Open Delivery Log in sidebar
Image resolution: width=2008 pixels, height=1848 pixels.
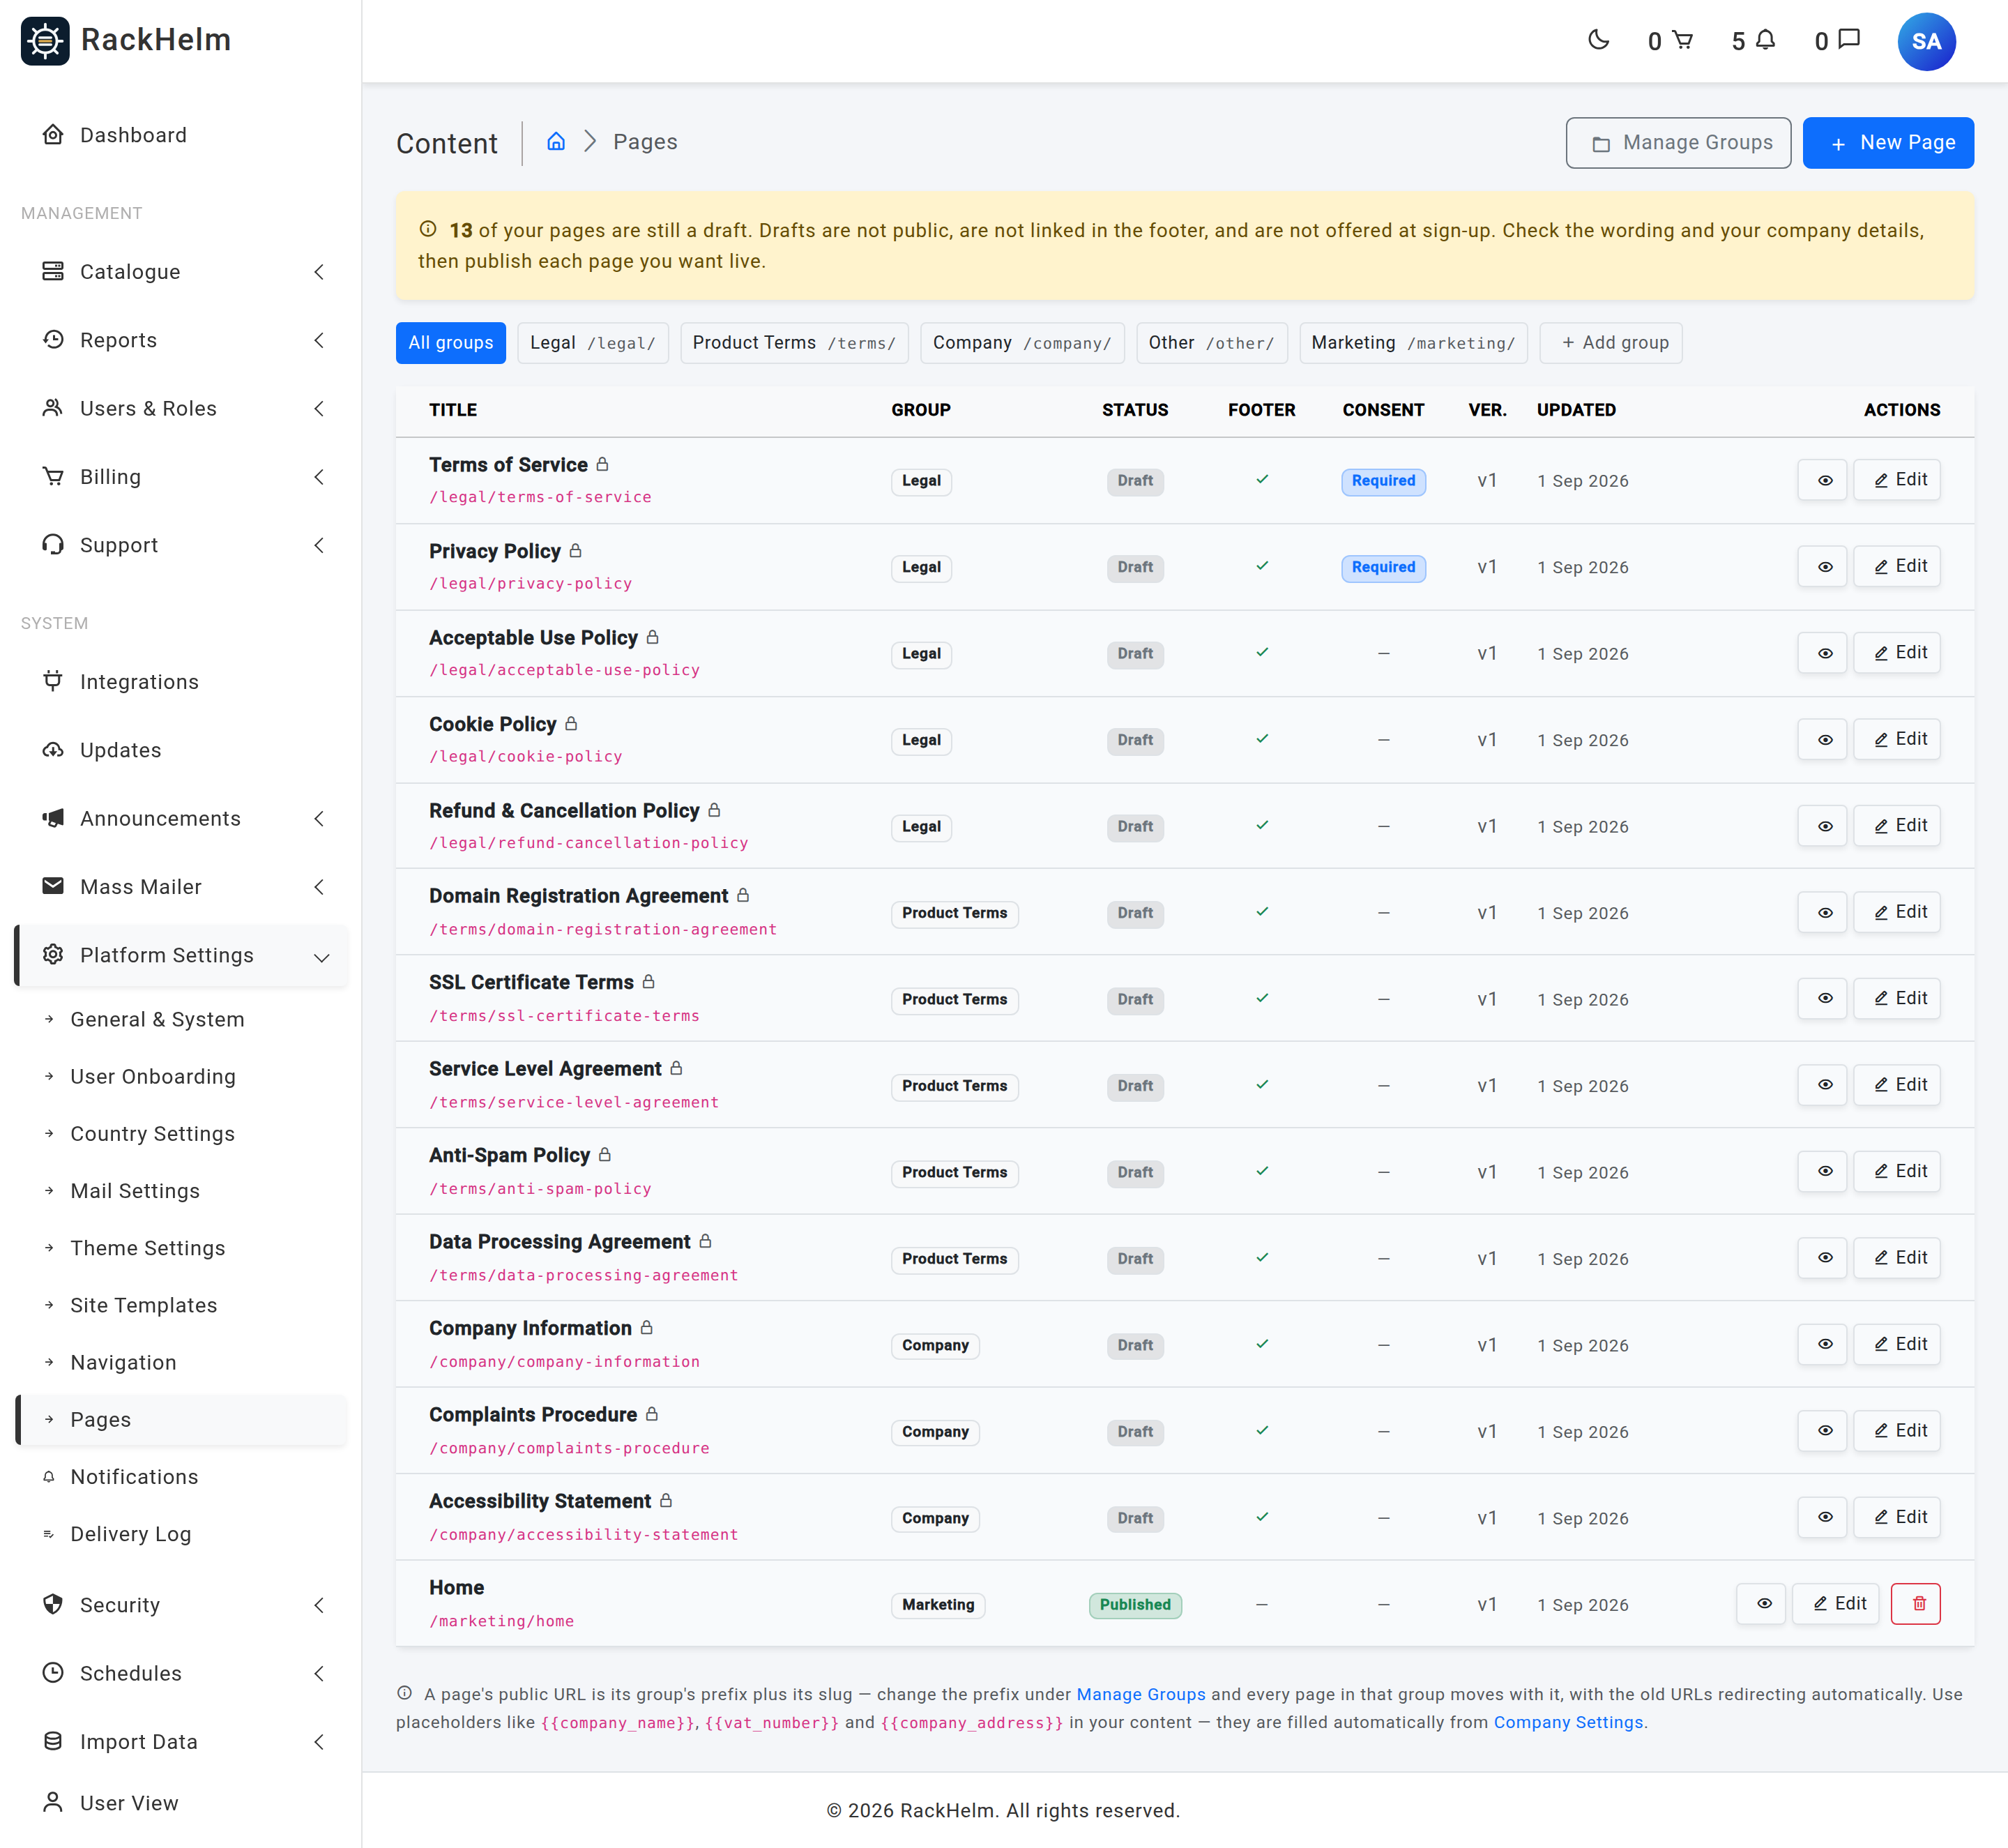click(181, 1534)
